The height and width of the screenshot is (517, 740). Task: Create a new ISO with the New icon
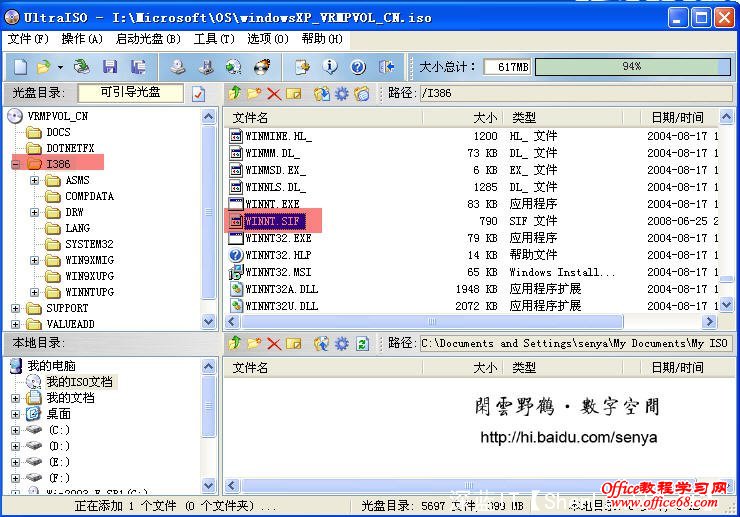(20, 68)
